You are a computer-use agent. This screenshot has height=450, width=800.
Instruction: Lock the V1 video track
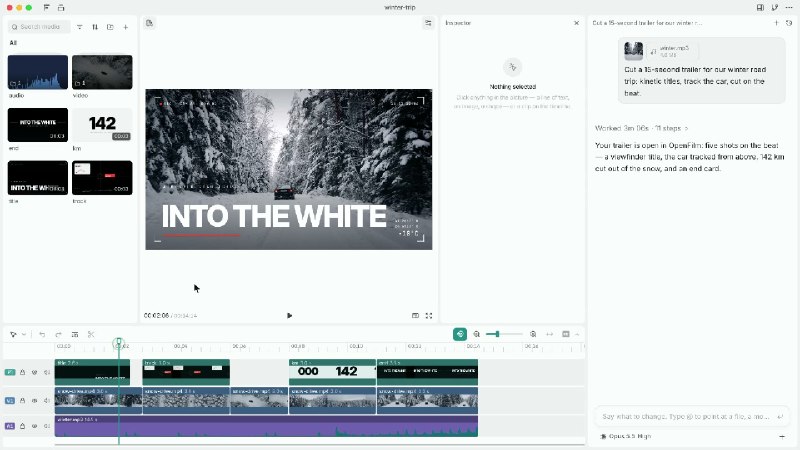pyautogui.click(x=22, y=401)
